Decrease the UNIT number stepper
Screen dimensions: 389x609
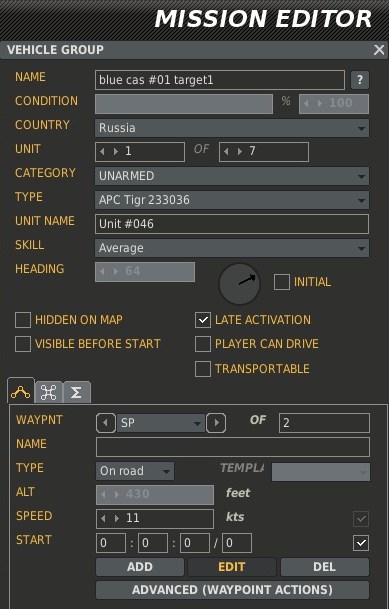(x=102, y=151)
